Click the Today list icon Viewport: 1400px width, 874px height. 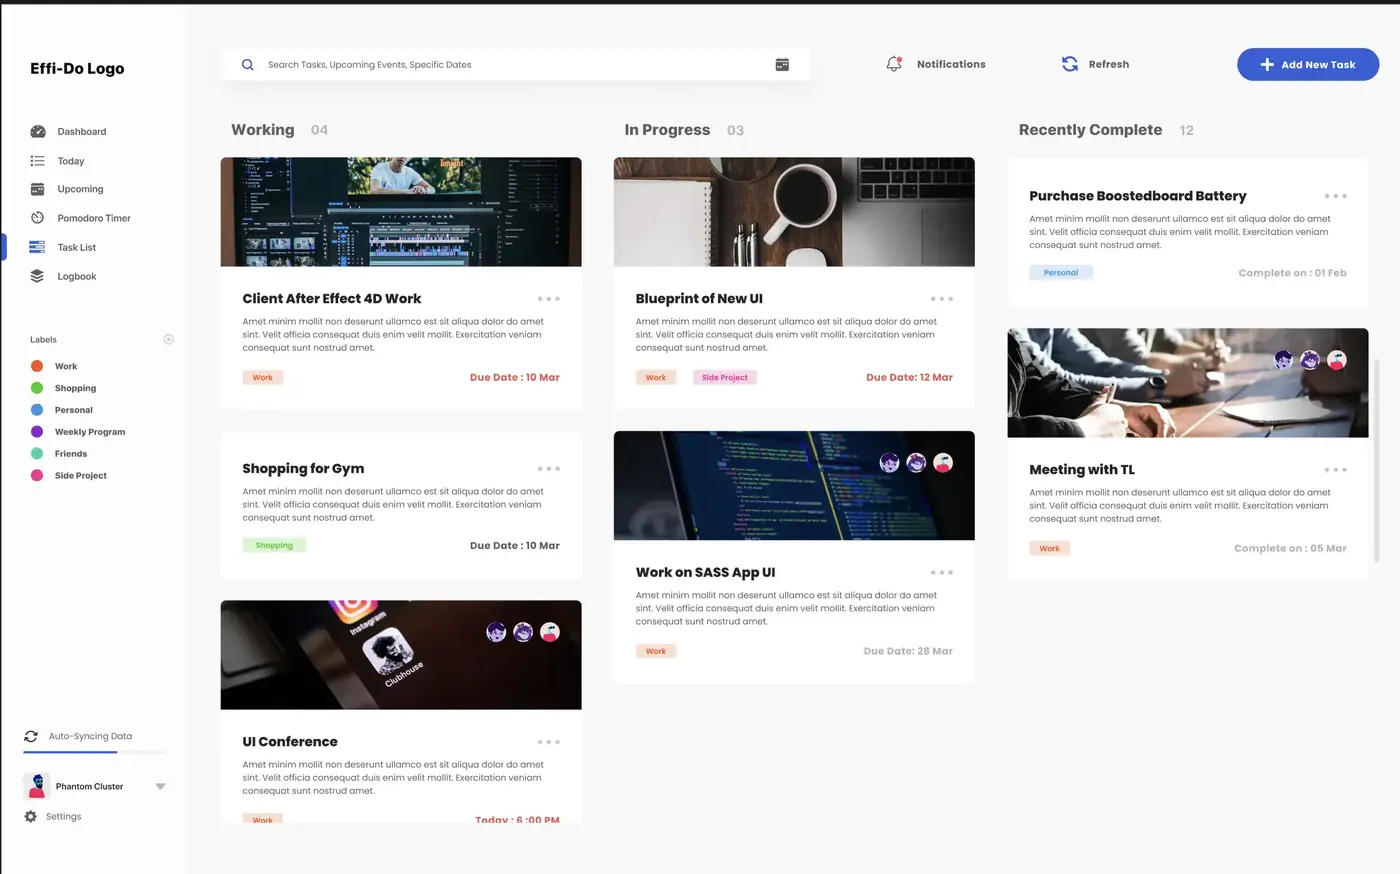point(38,161)
